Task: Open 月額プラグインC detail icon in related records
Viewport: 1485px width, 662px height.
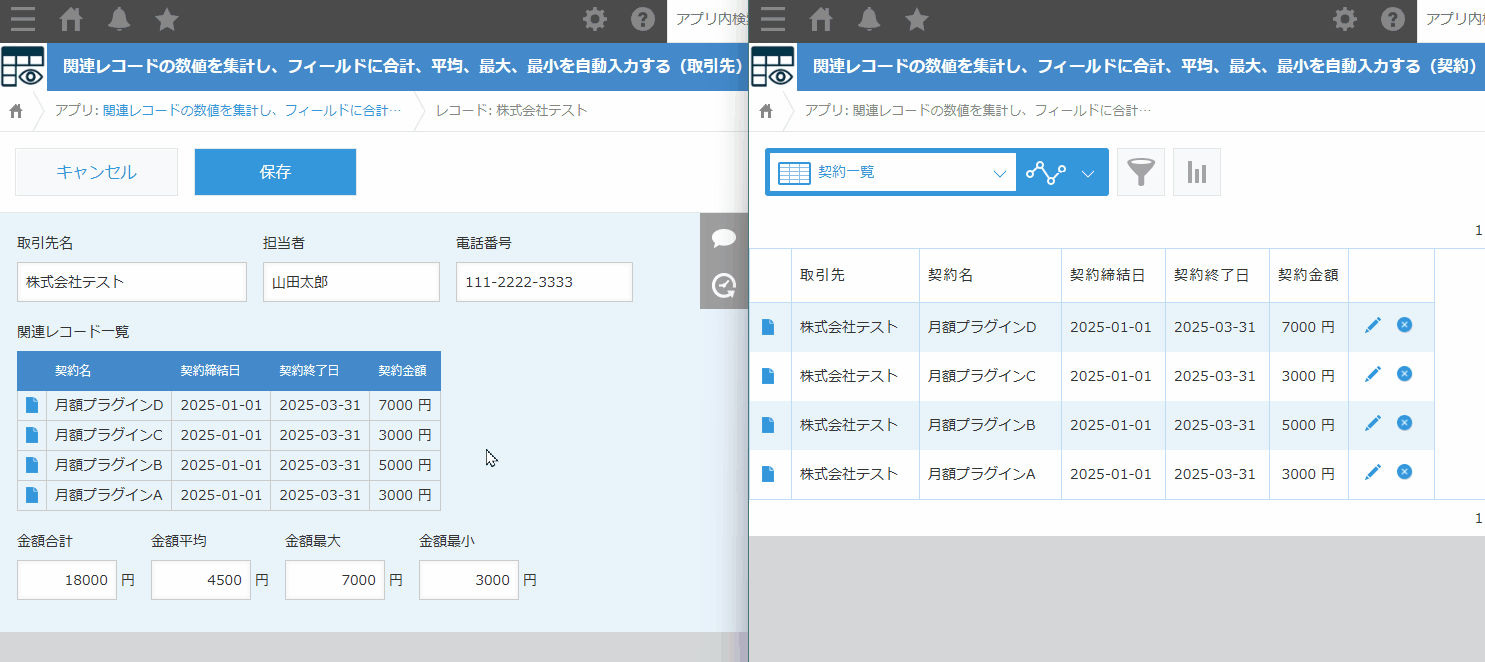Action: pyautogui.click(x=32, y=435)
